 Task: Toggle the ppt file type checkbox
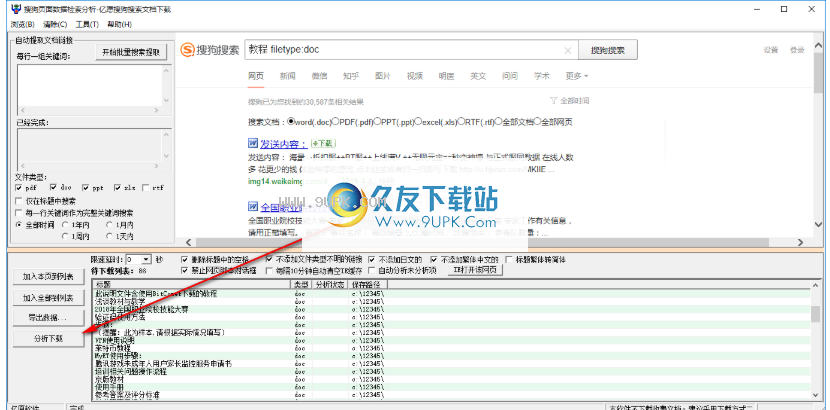coord(86,187)
